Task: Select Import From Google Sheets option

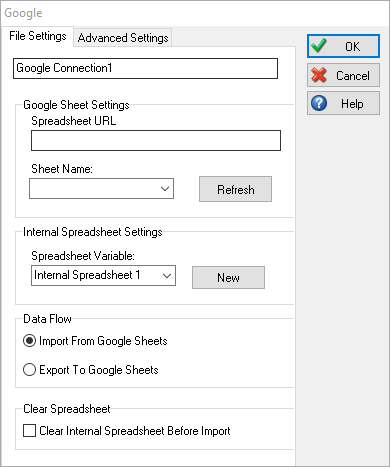Action: 95,341
